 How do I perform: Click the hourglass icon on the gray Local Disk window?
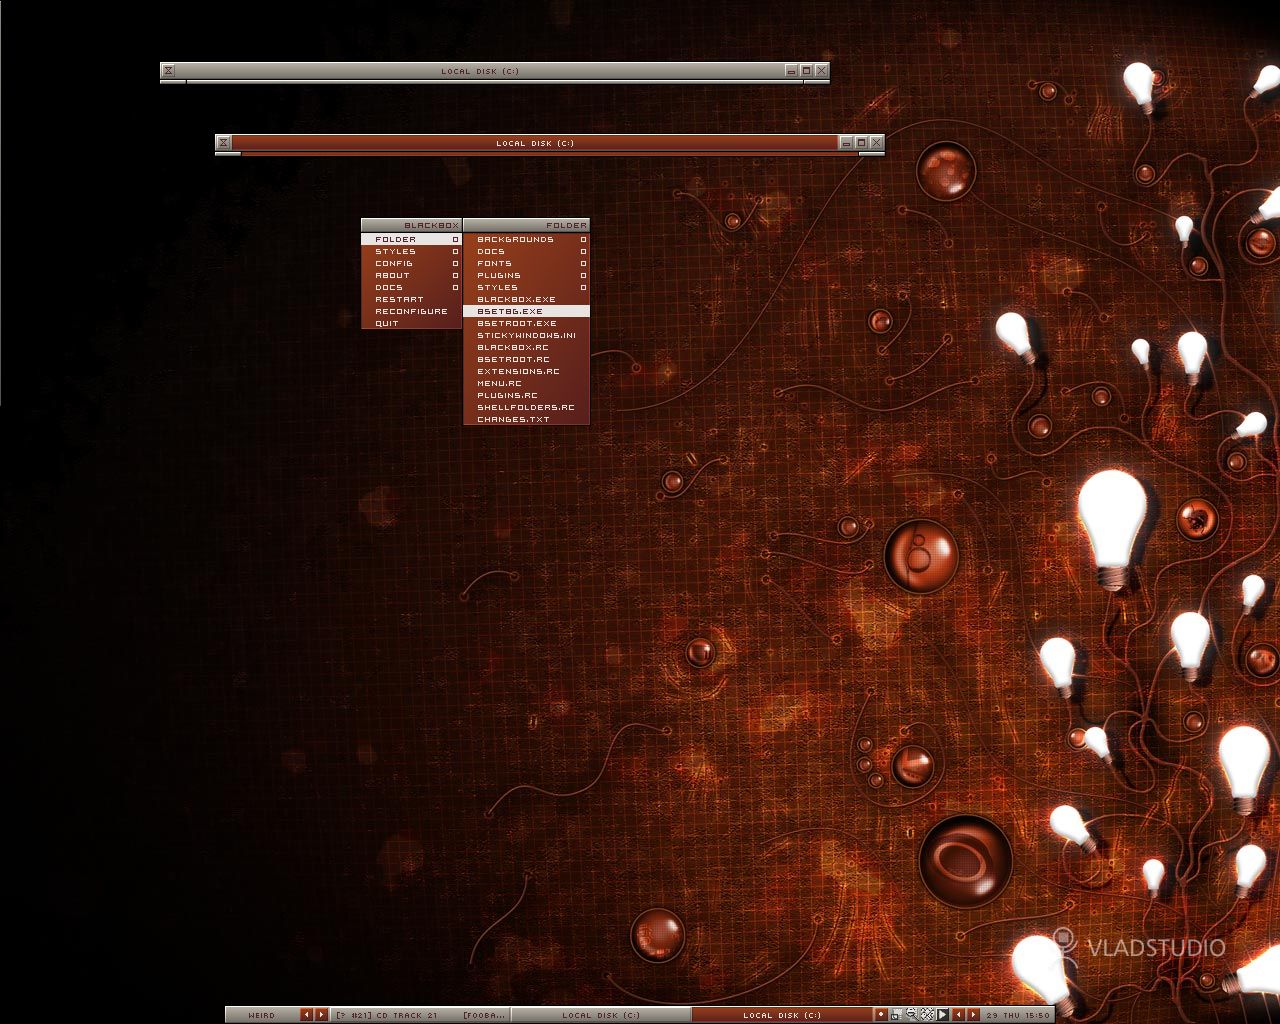point(168,71)
